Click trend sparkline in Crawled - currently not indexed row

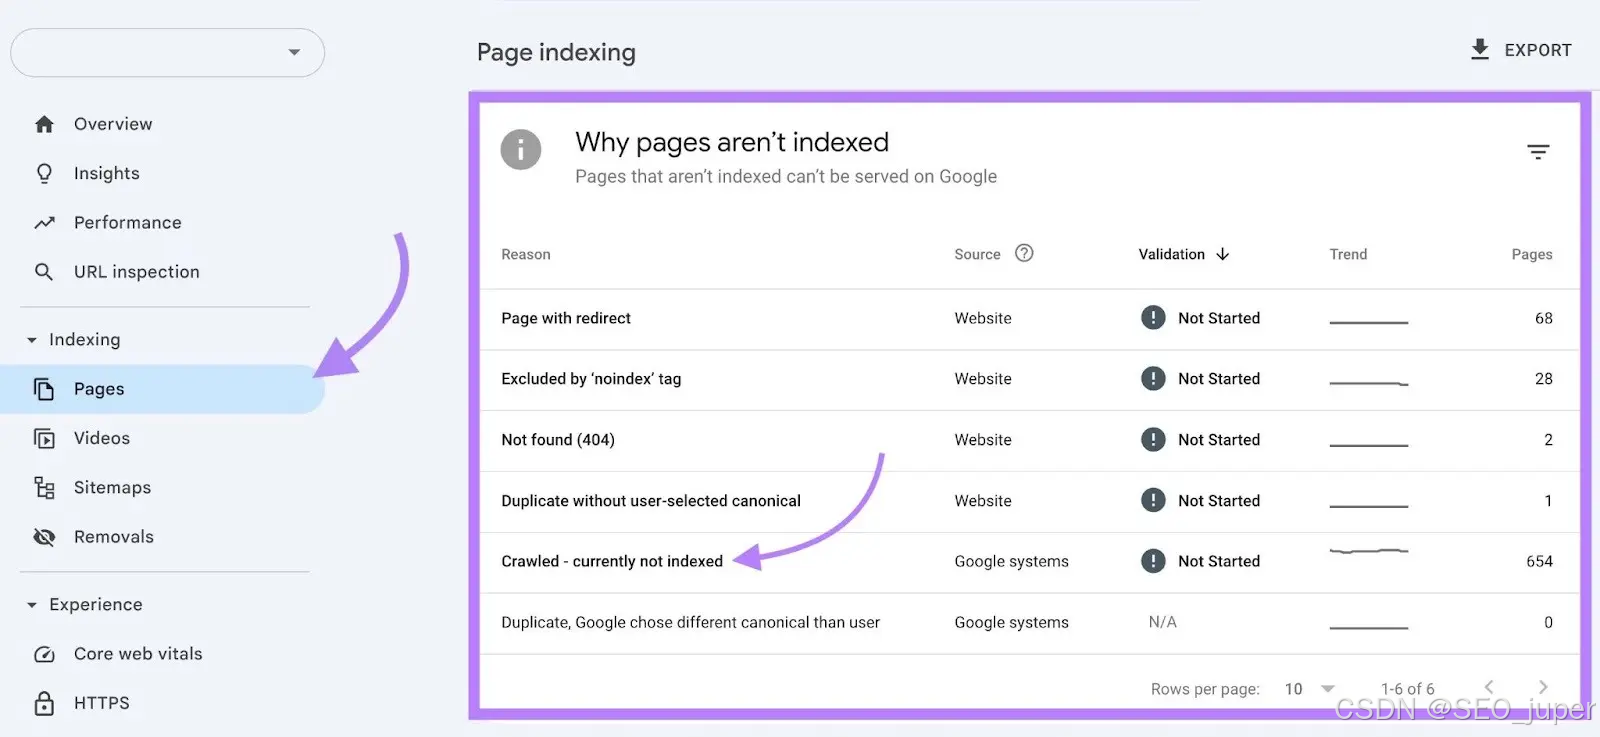pos(1369,552)
